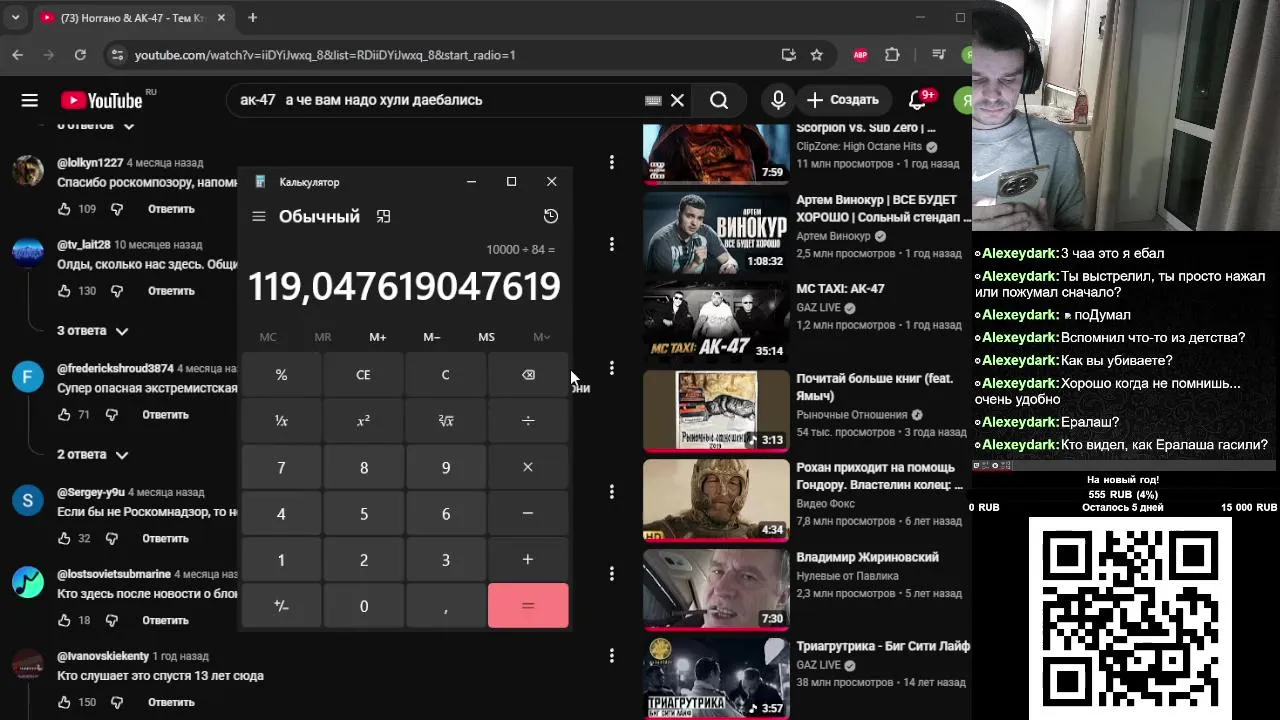Click calculator decimal comma key

pos(446,606)
